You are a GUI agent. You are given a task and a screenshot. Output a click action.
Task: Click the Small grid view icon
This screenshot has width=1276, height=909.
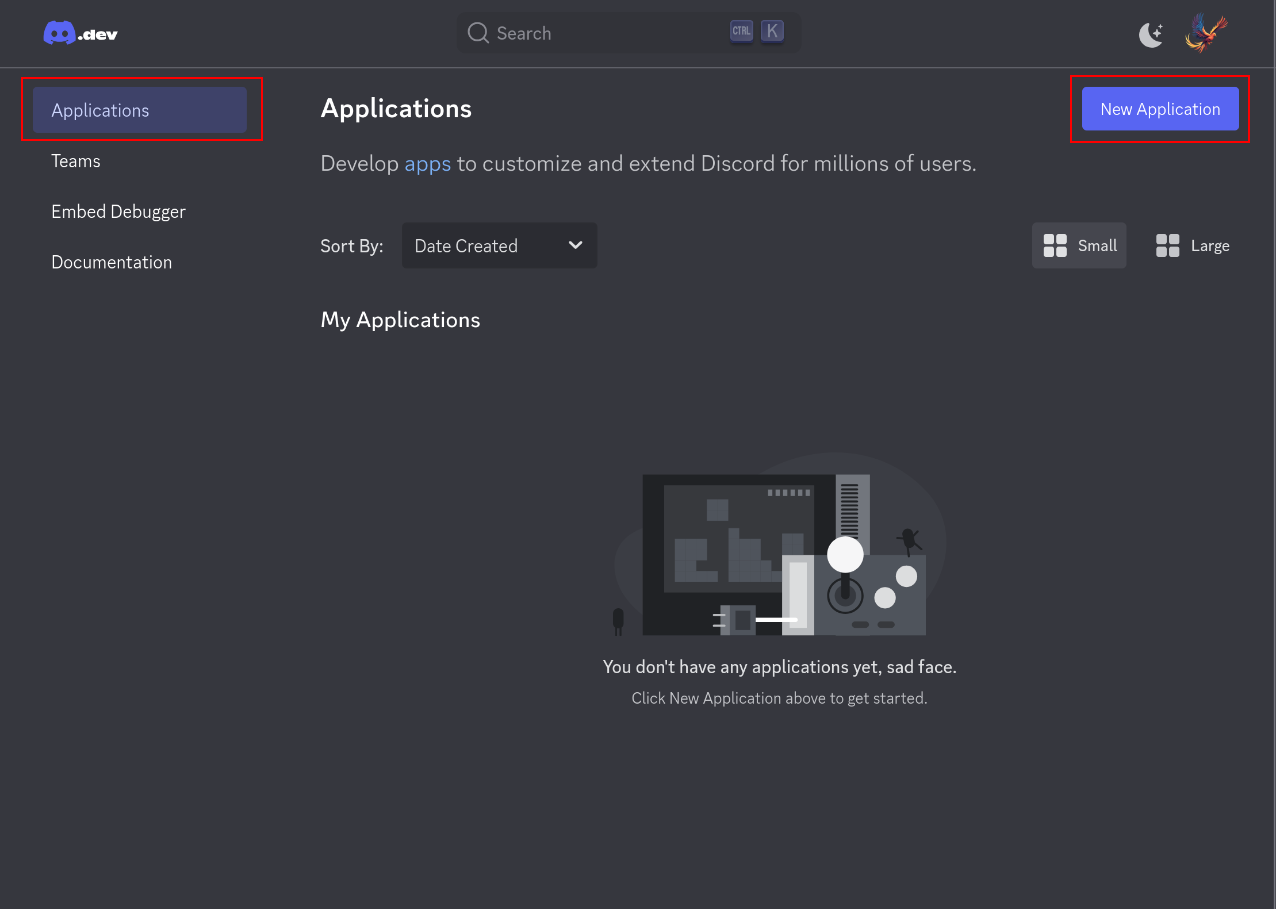click(x=1055, y=245)
